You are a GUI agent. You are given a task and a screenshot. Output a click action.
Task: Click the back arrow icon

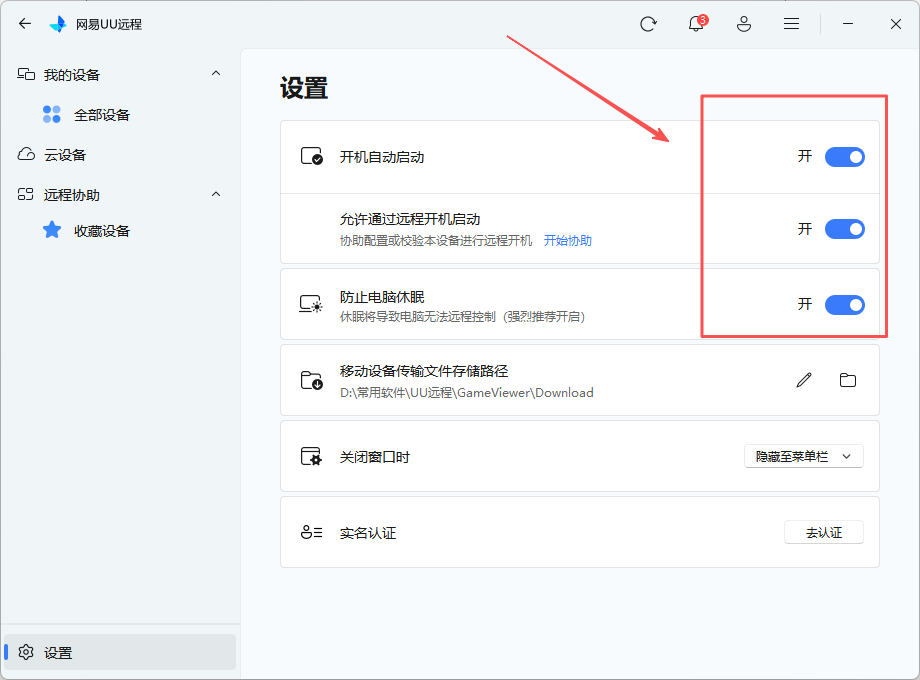25,24
